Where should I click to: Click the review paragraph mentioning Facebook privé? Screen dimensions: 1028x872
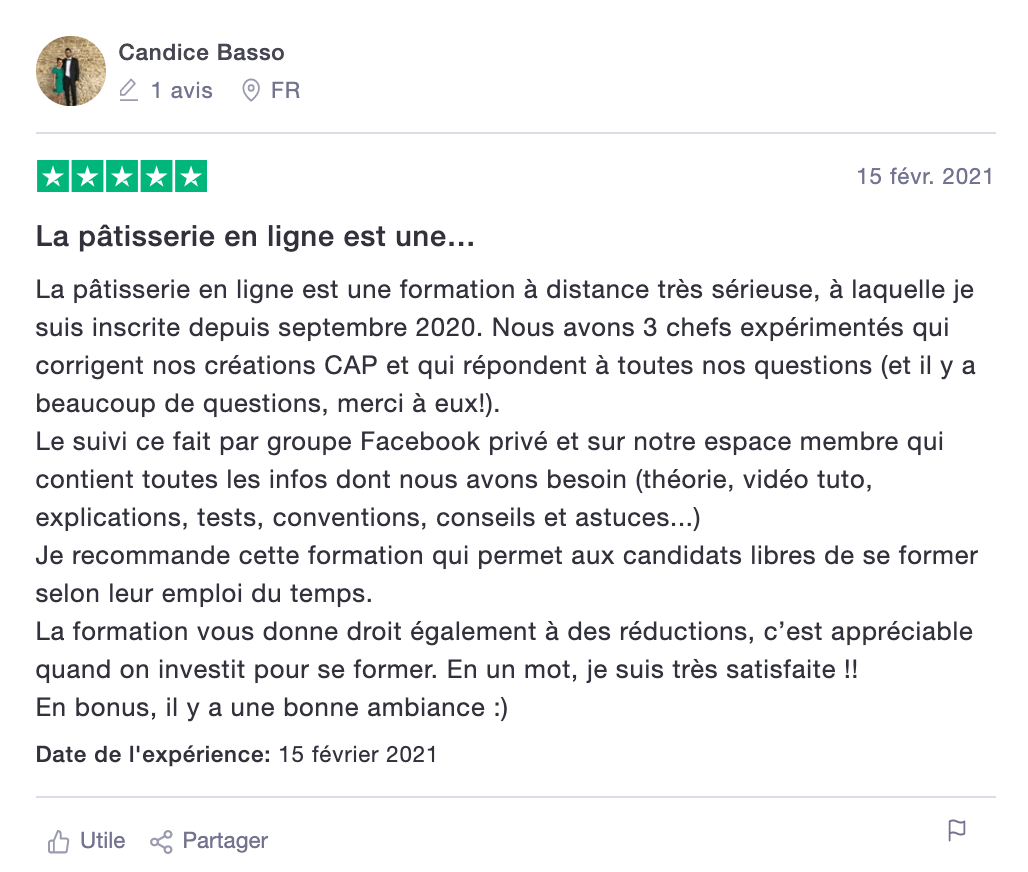coord(490,479)
